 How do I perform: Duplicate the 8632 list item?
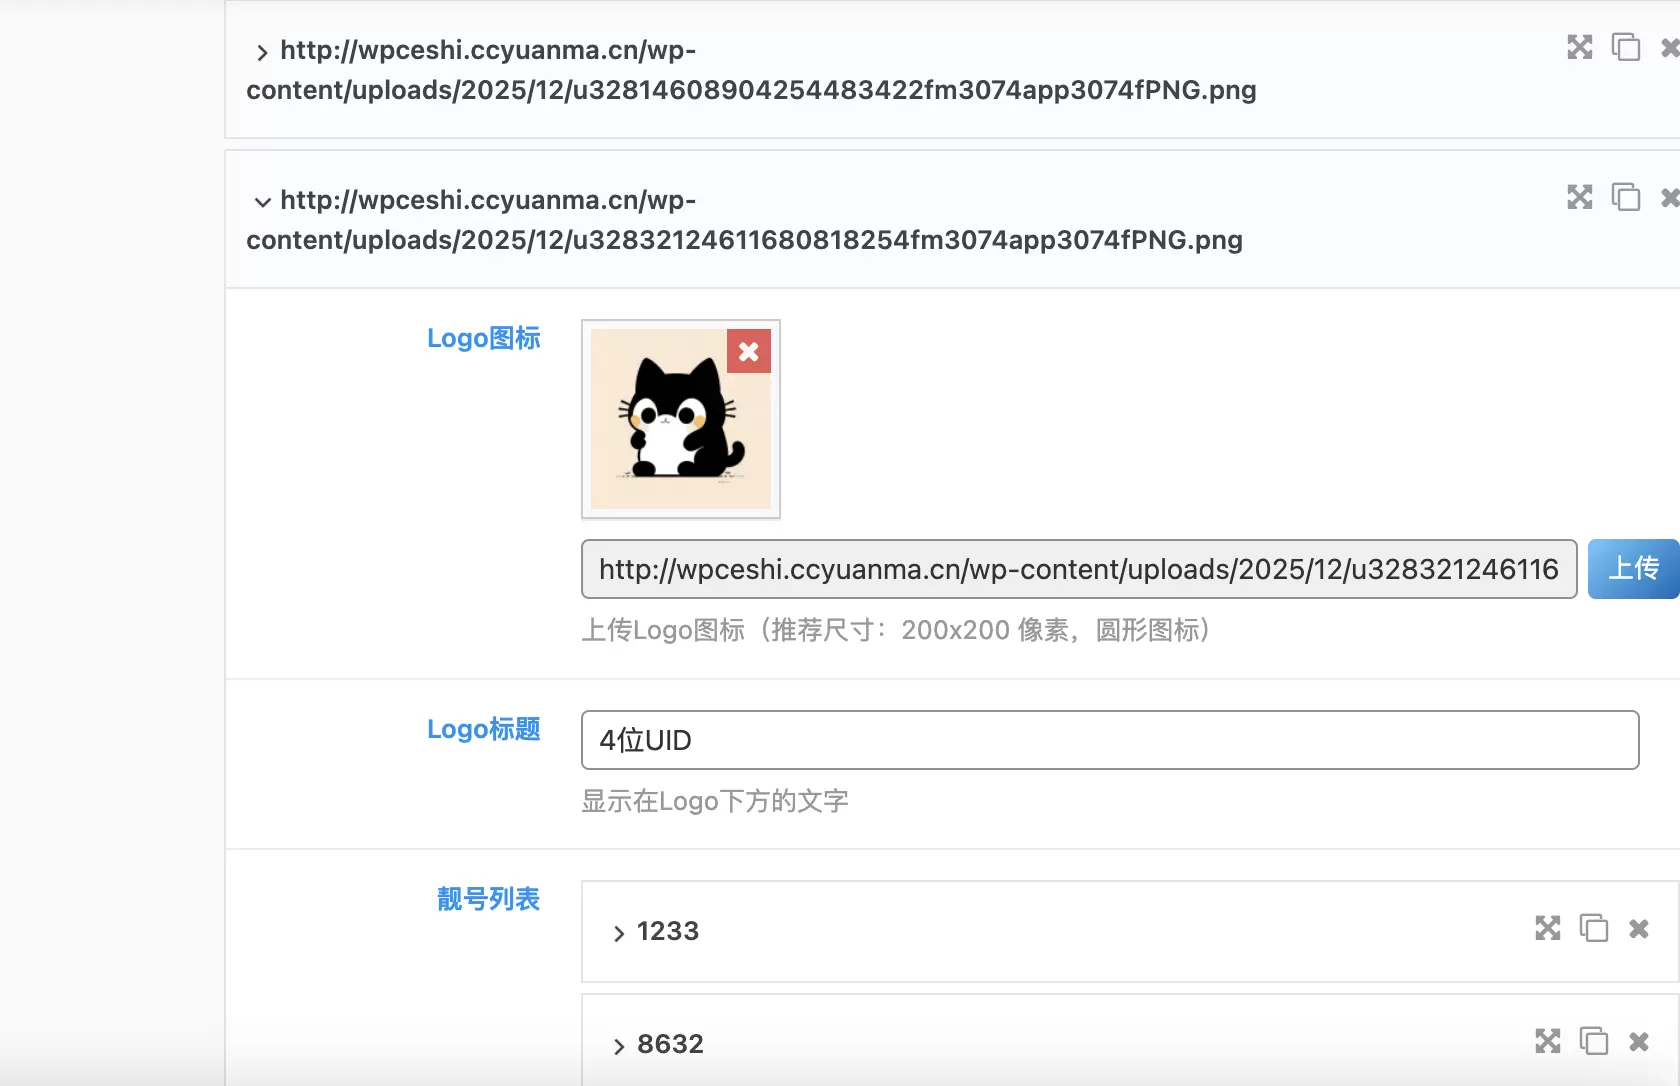tap(1594, 1041)
